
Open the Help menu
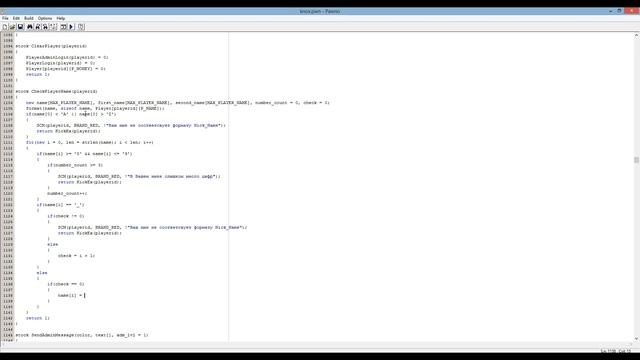click(x=61, y=18)
